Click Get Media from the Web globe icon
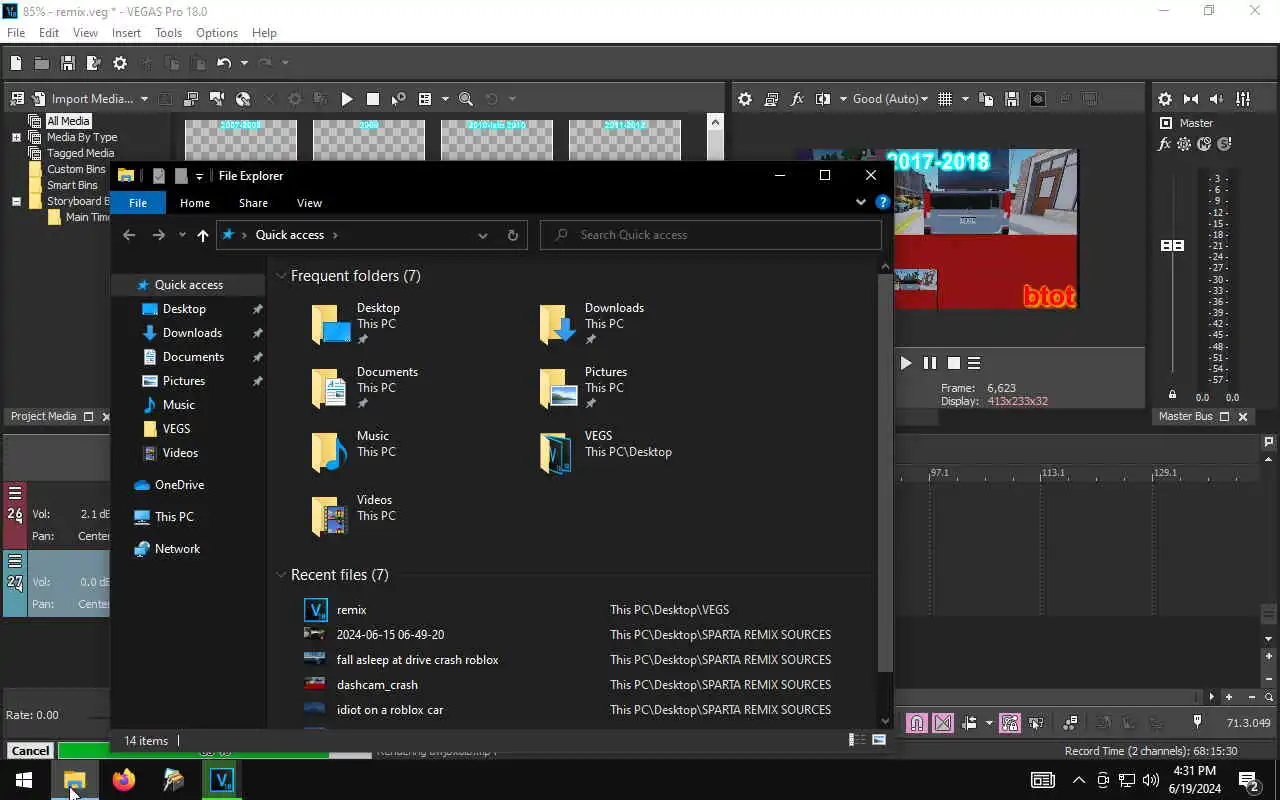 tap(243, 99)
